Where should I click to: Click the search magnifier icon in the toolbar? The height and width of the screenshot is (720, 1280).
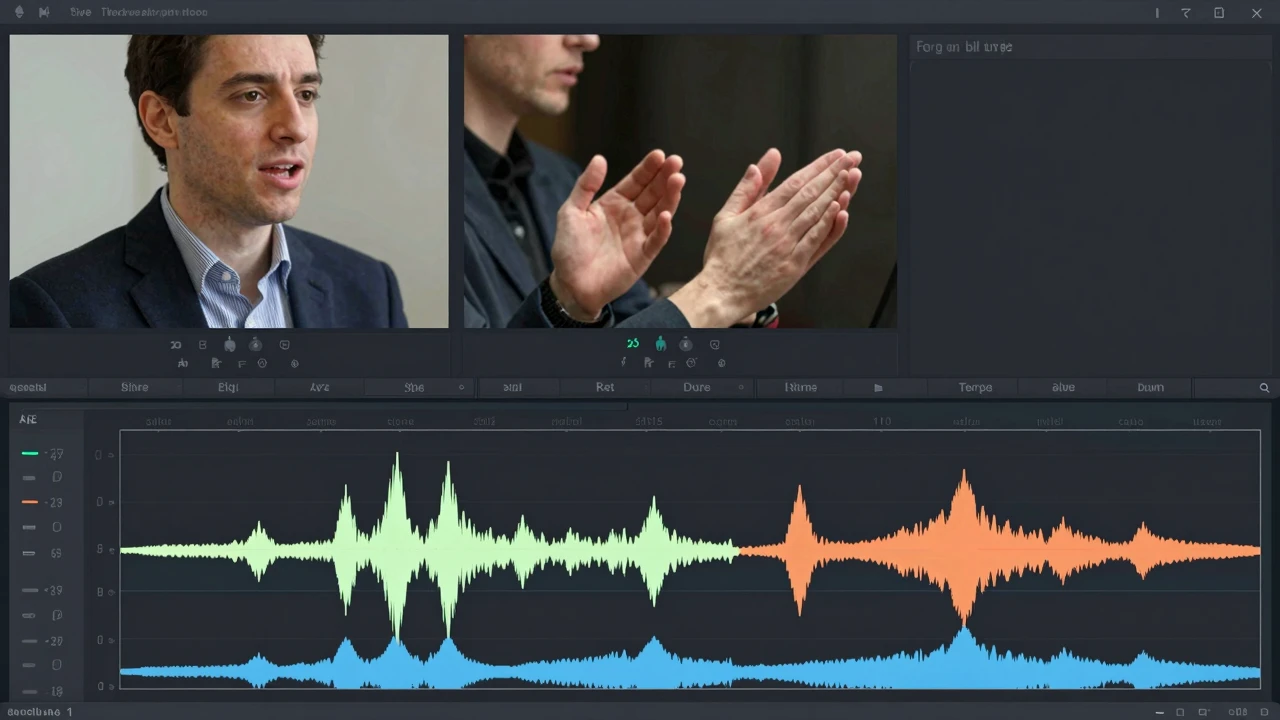pos(1264,388)
